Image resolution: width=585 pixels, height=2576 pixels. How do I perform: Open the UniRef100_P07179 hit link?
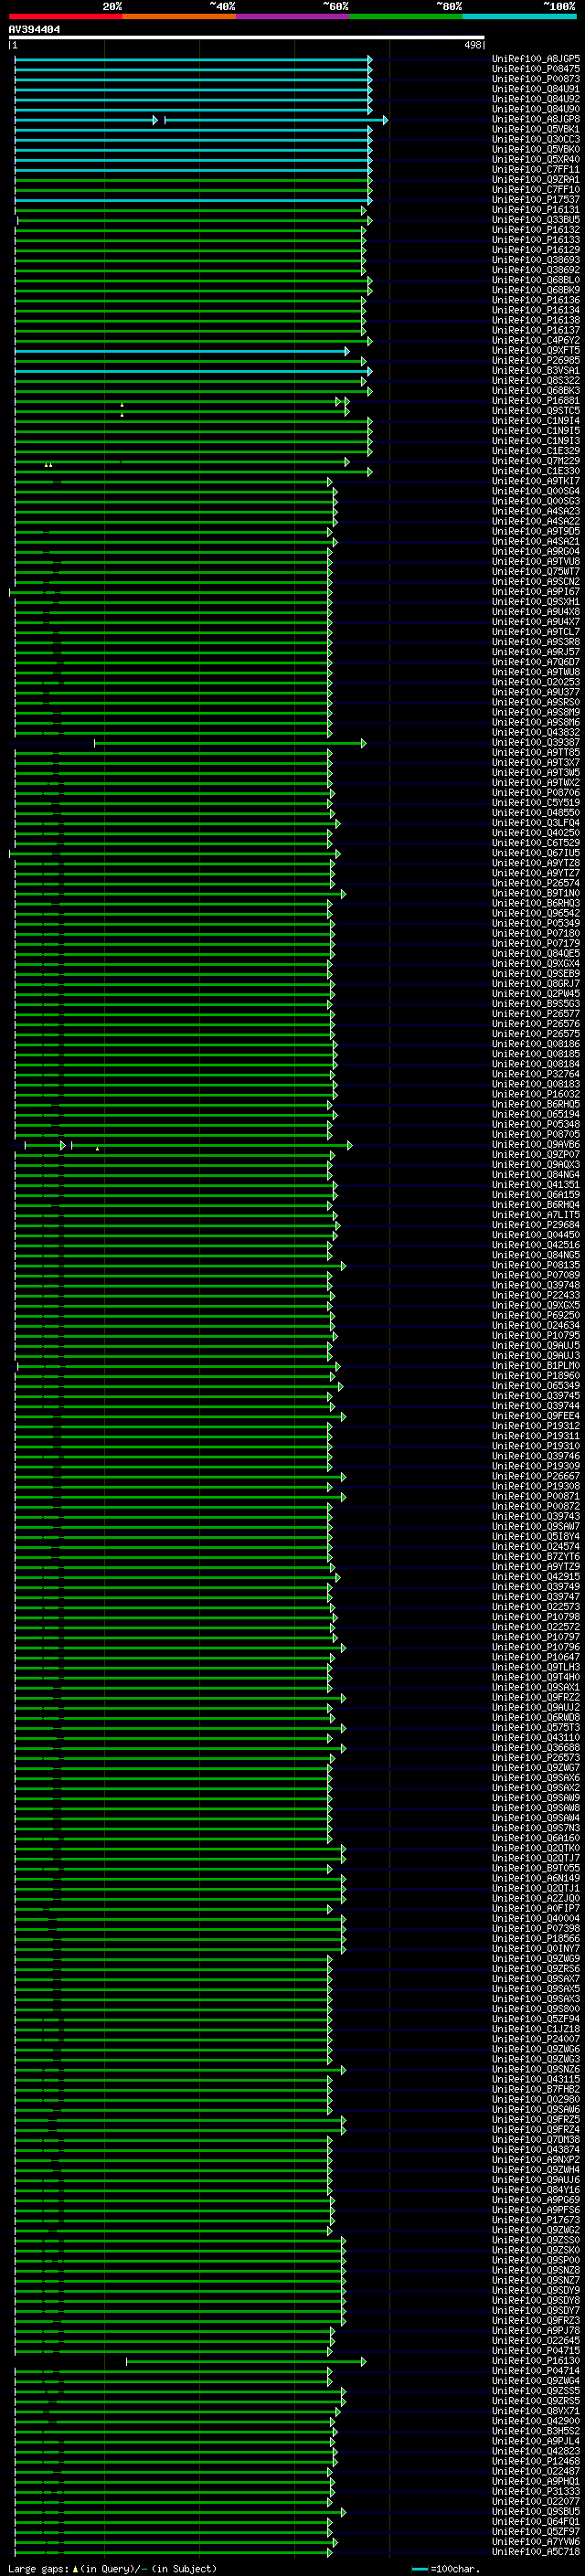pos(536,943)
